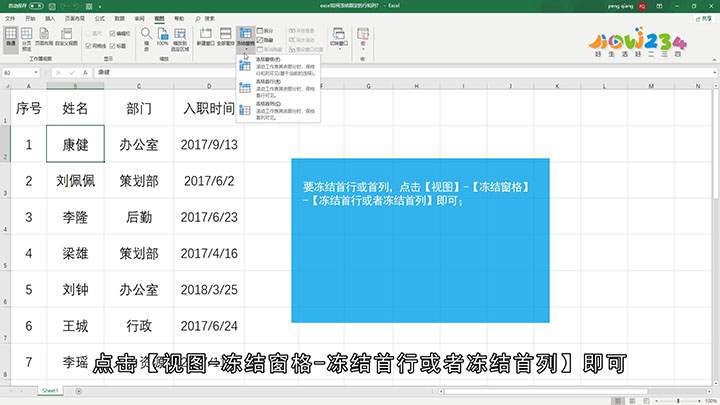Click horizontal scrollbar left arrow
The image size is (720, 405).
pyautogui.click(x=441, y=391)
